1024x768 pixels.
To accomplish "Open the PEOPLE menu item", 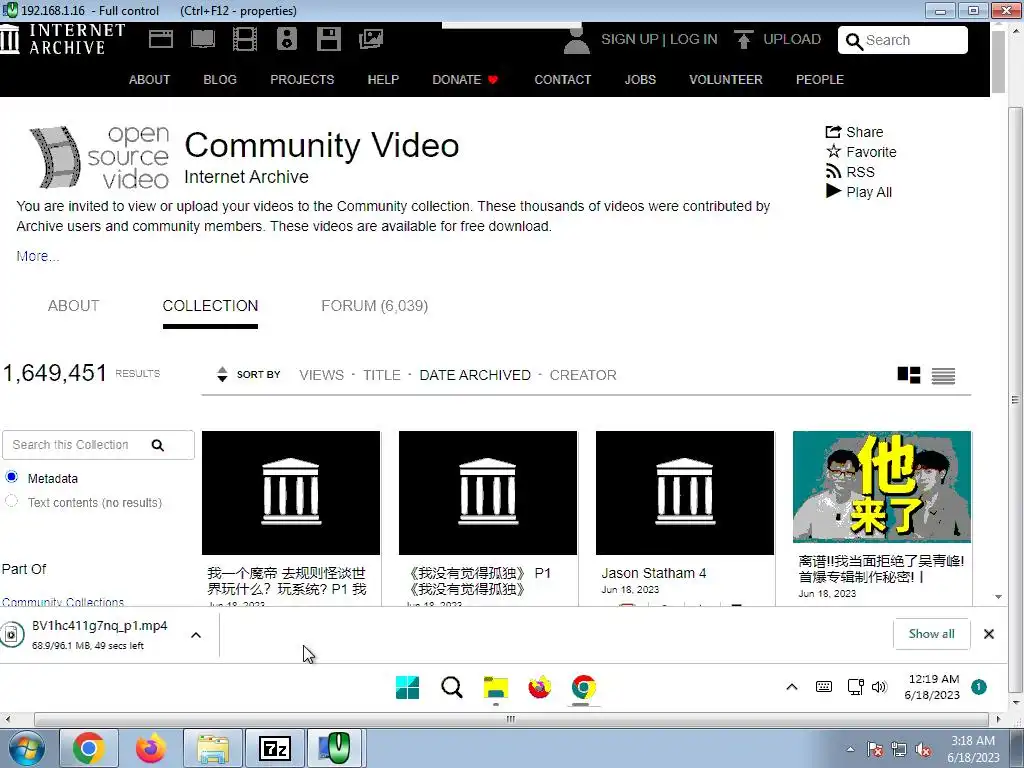I will pos(820,80).
